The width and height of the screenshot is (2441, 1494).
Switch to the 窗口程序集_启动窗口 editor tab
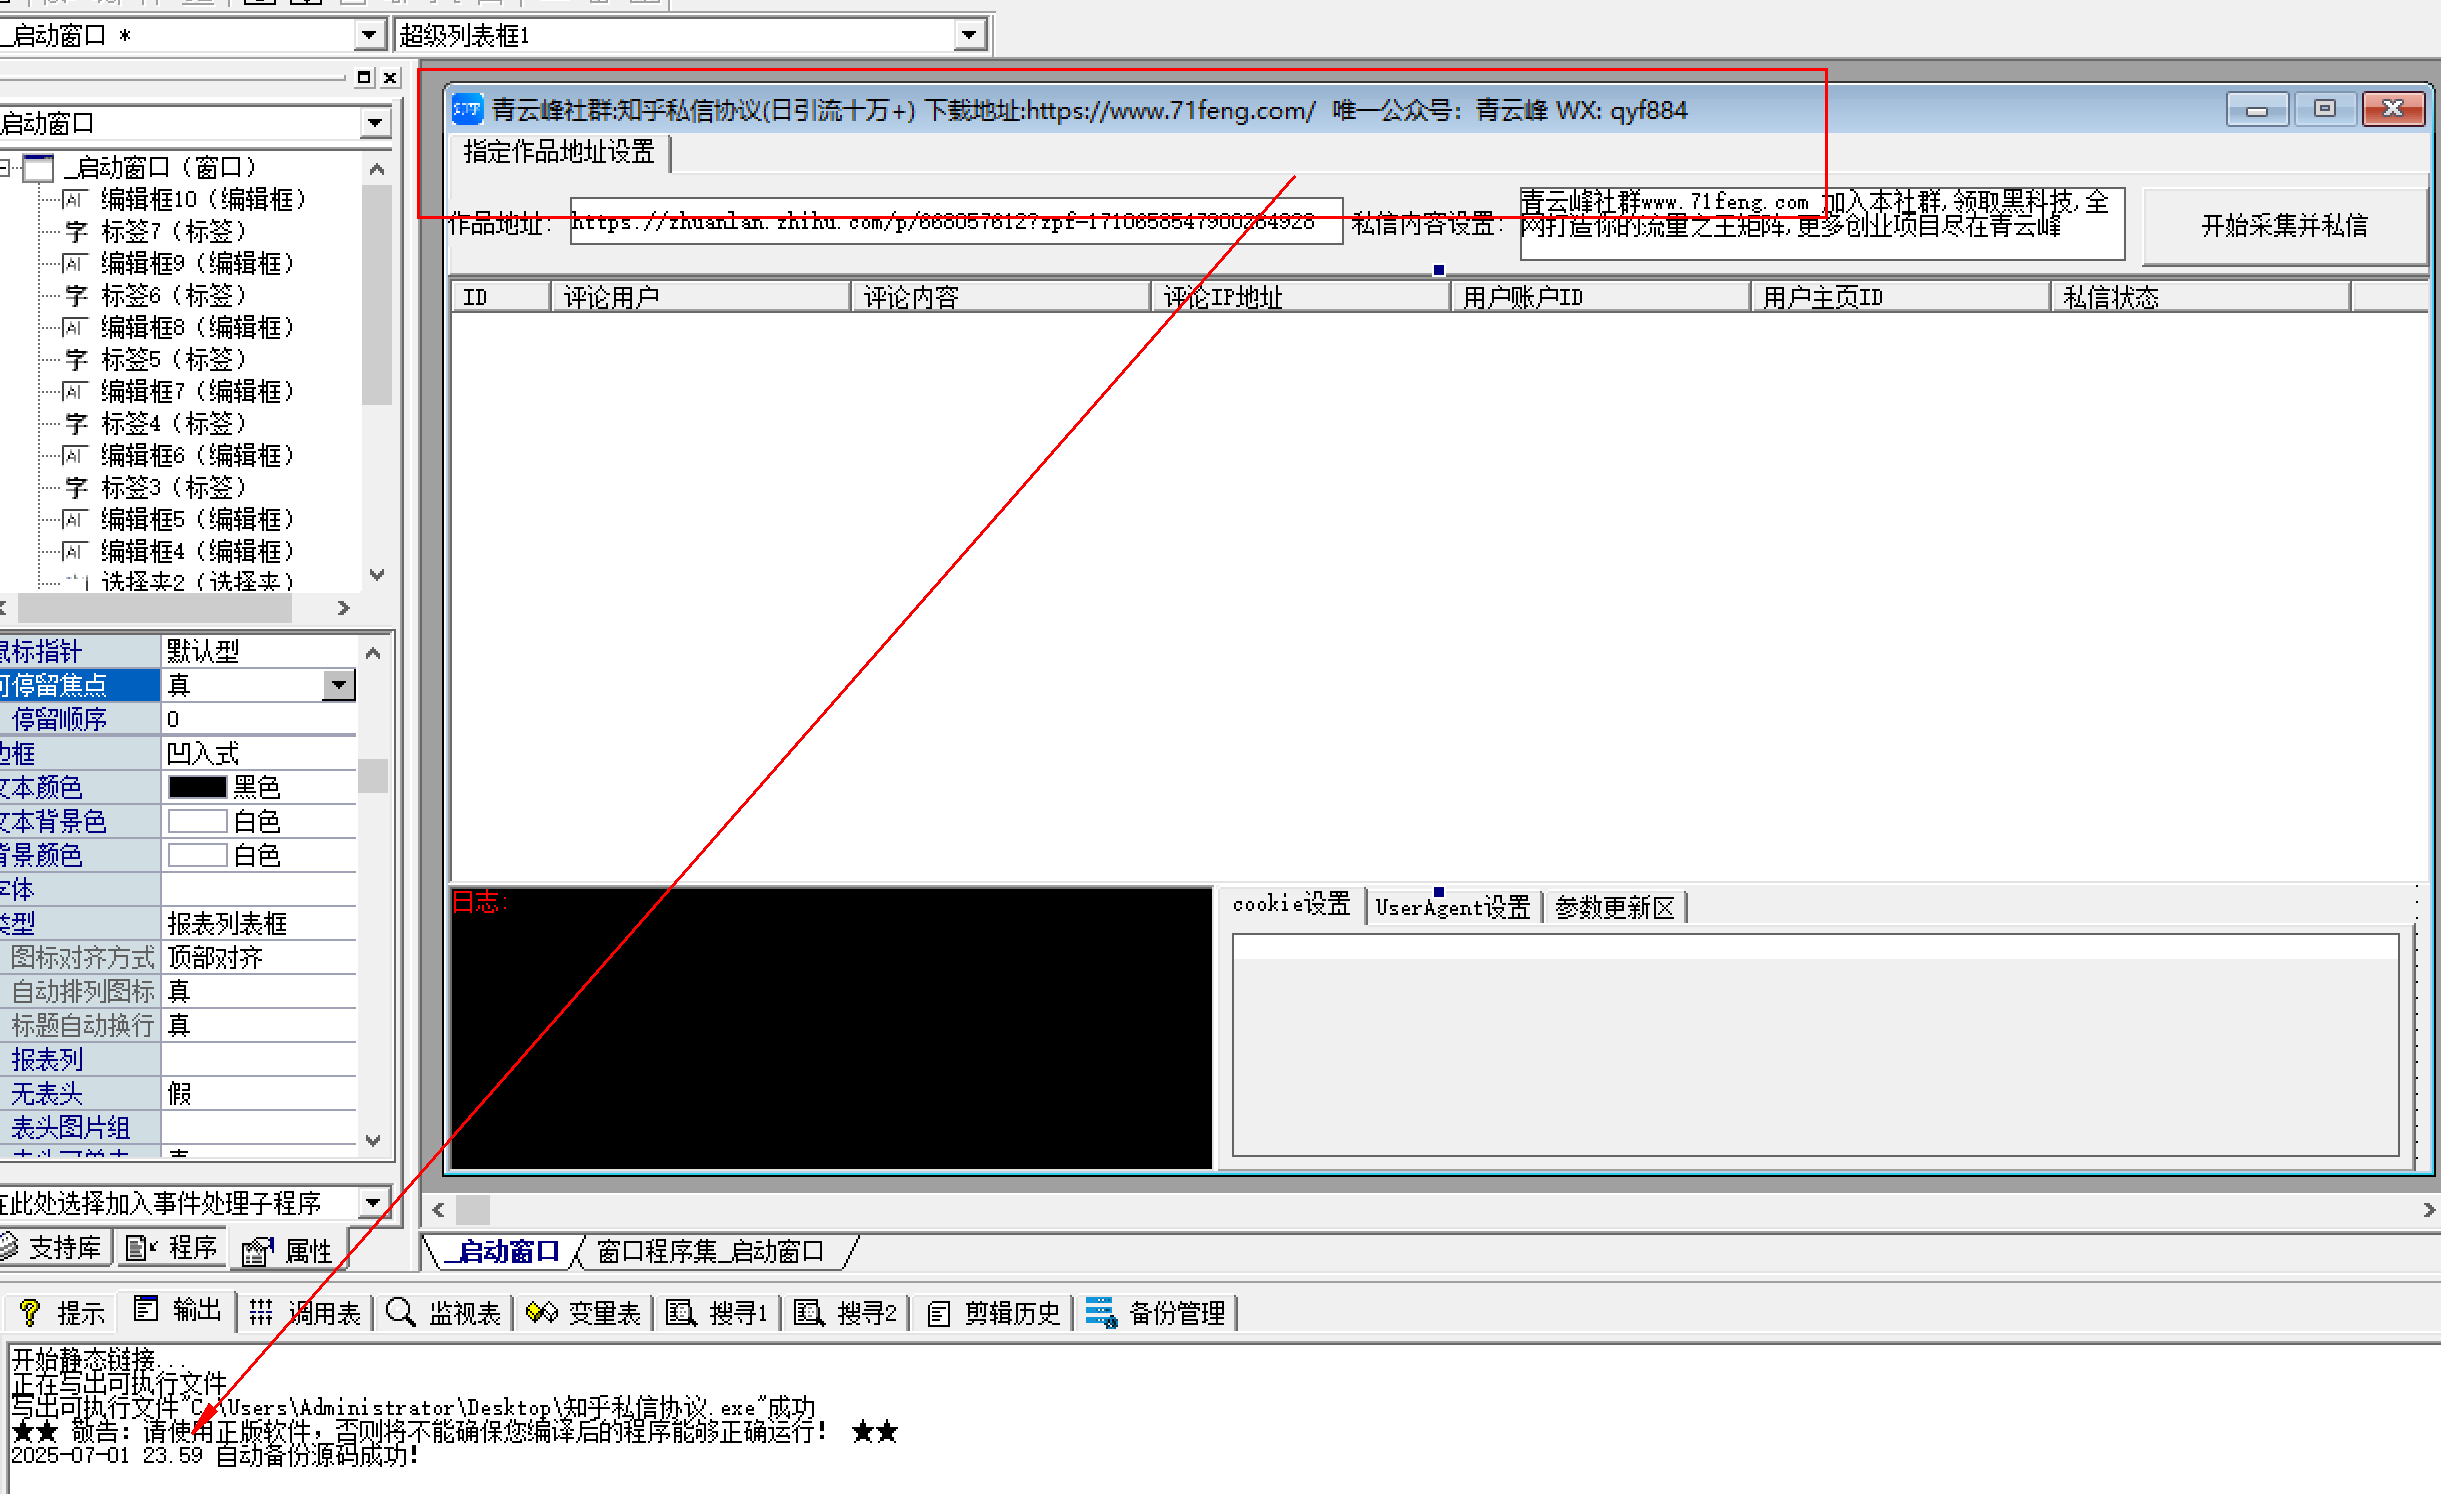(x=710, y=1251)
